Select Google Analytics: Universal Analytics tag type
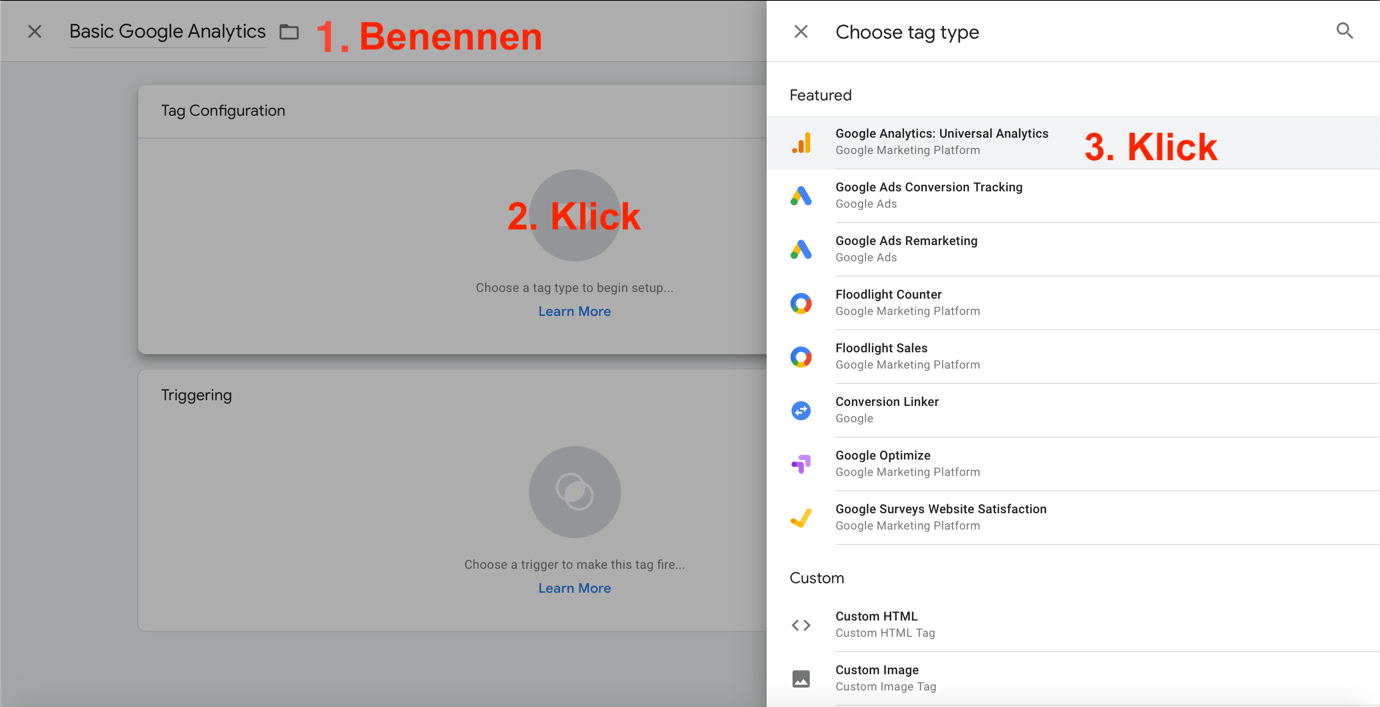1380x707 pixels. coord(1073,142)
